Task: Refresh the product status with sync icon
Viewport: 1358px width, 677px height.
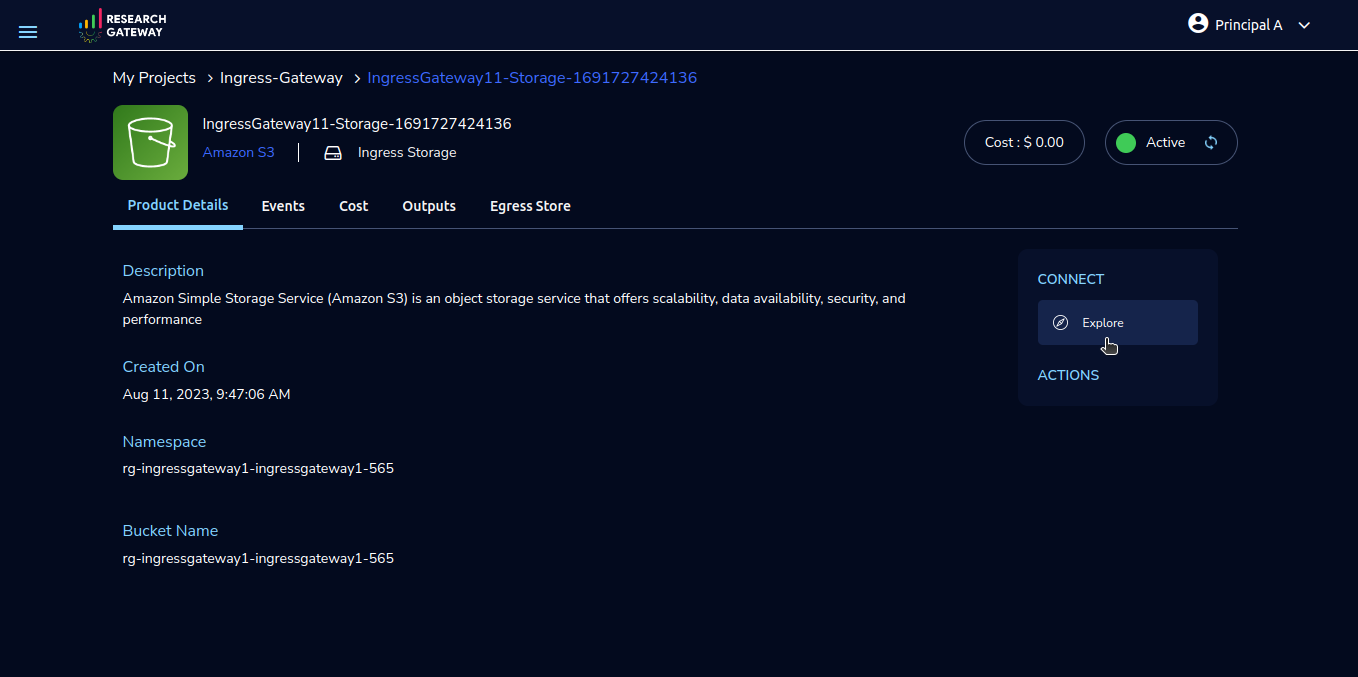Action: pos(1211,143)
